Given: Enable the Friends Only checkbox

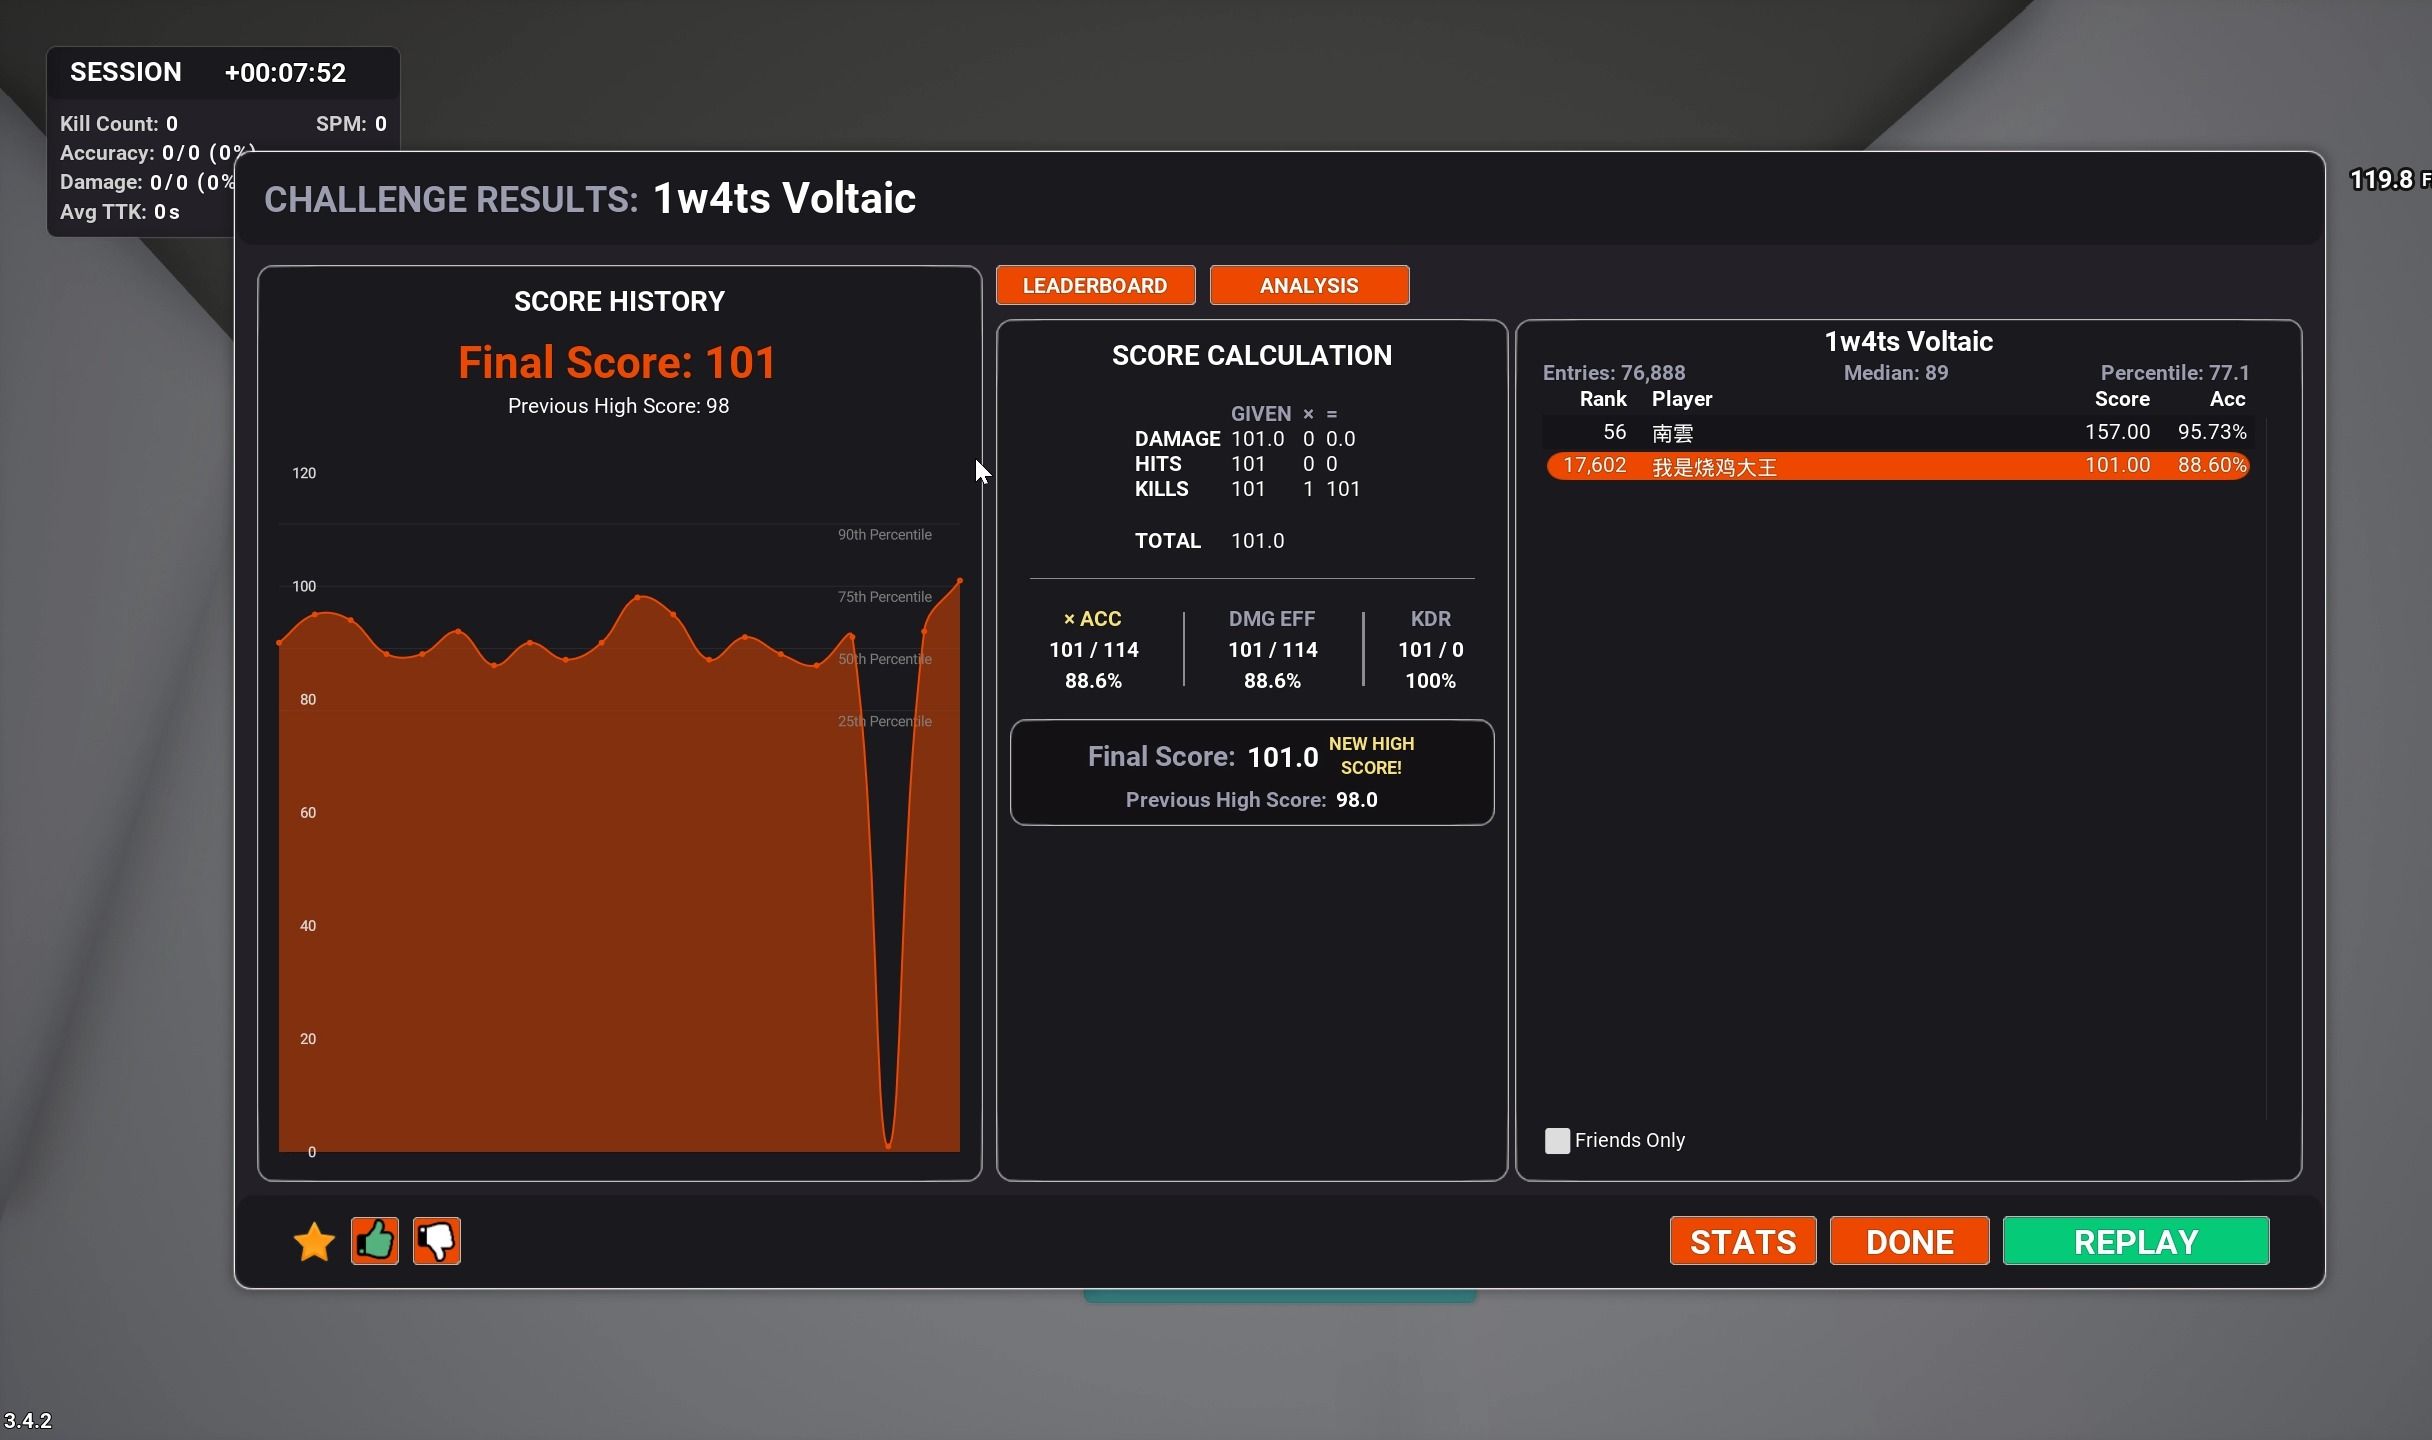Looking at the screenshot, I should point(1557,1140).
